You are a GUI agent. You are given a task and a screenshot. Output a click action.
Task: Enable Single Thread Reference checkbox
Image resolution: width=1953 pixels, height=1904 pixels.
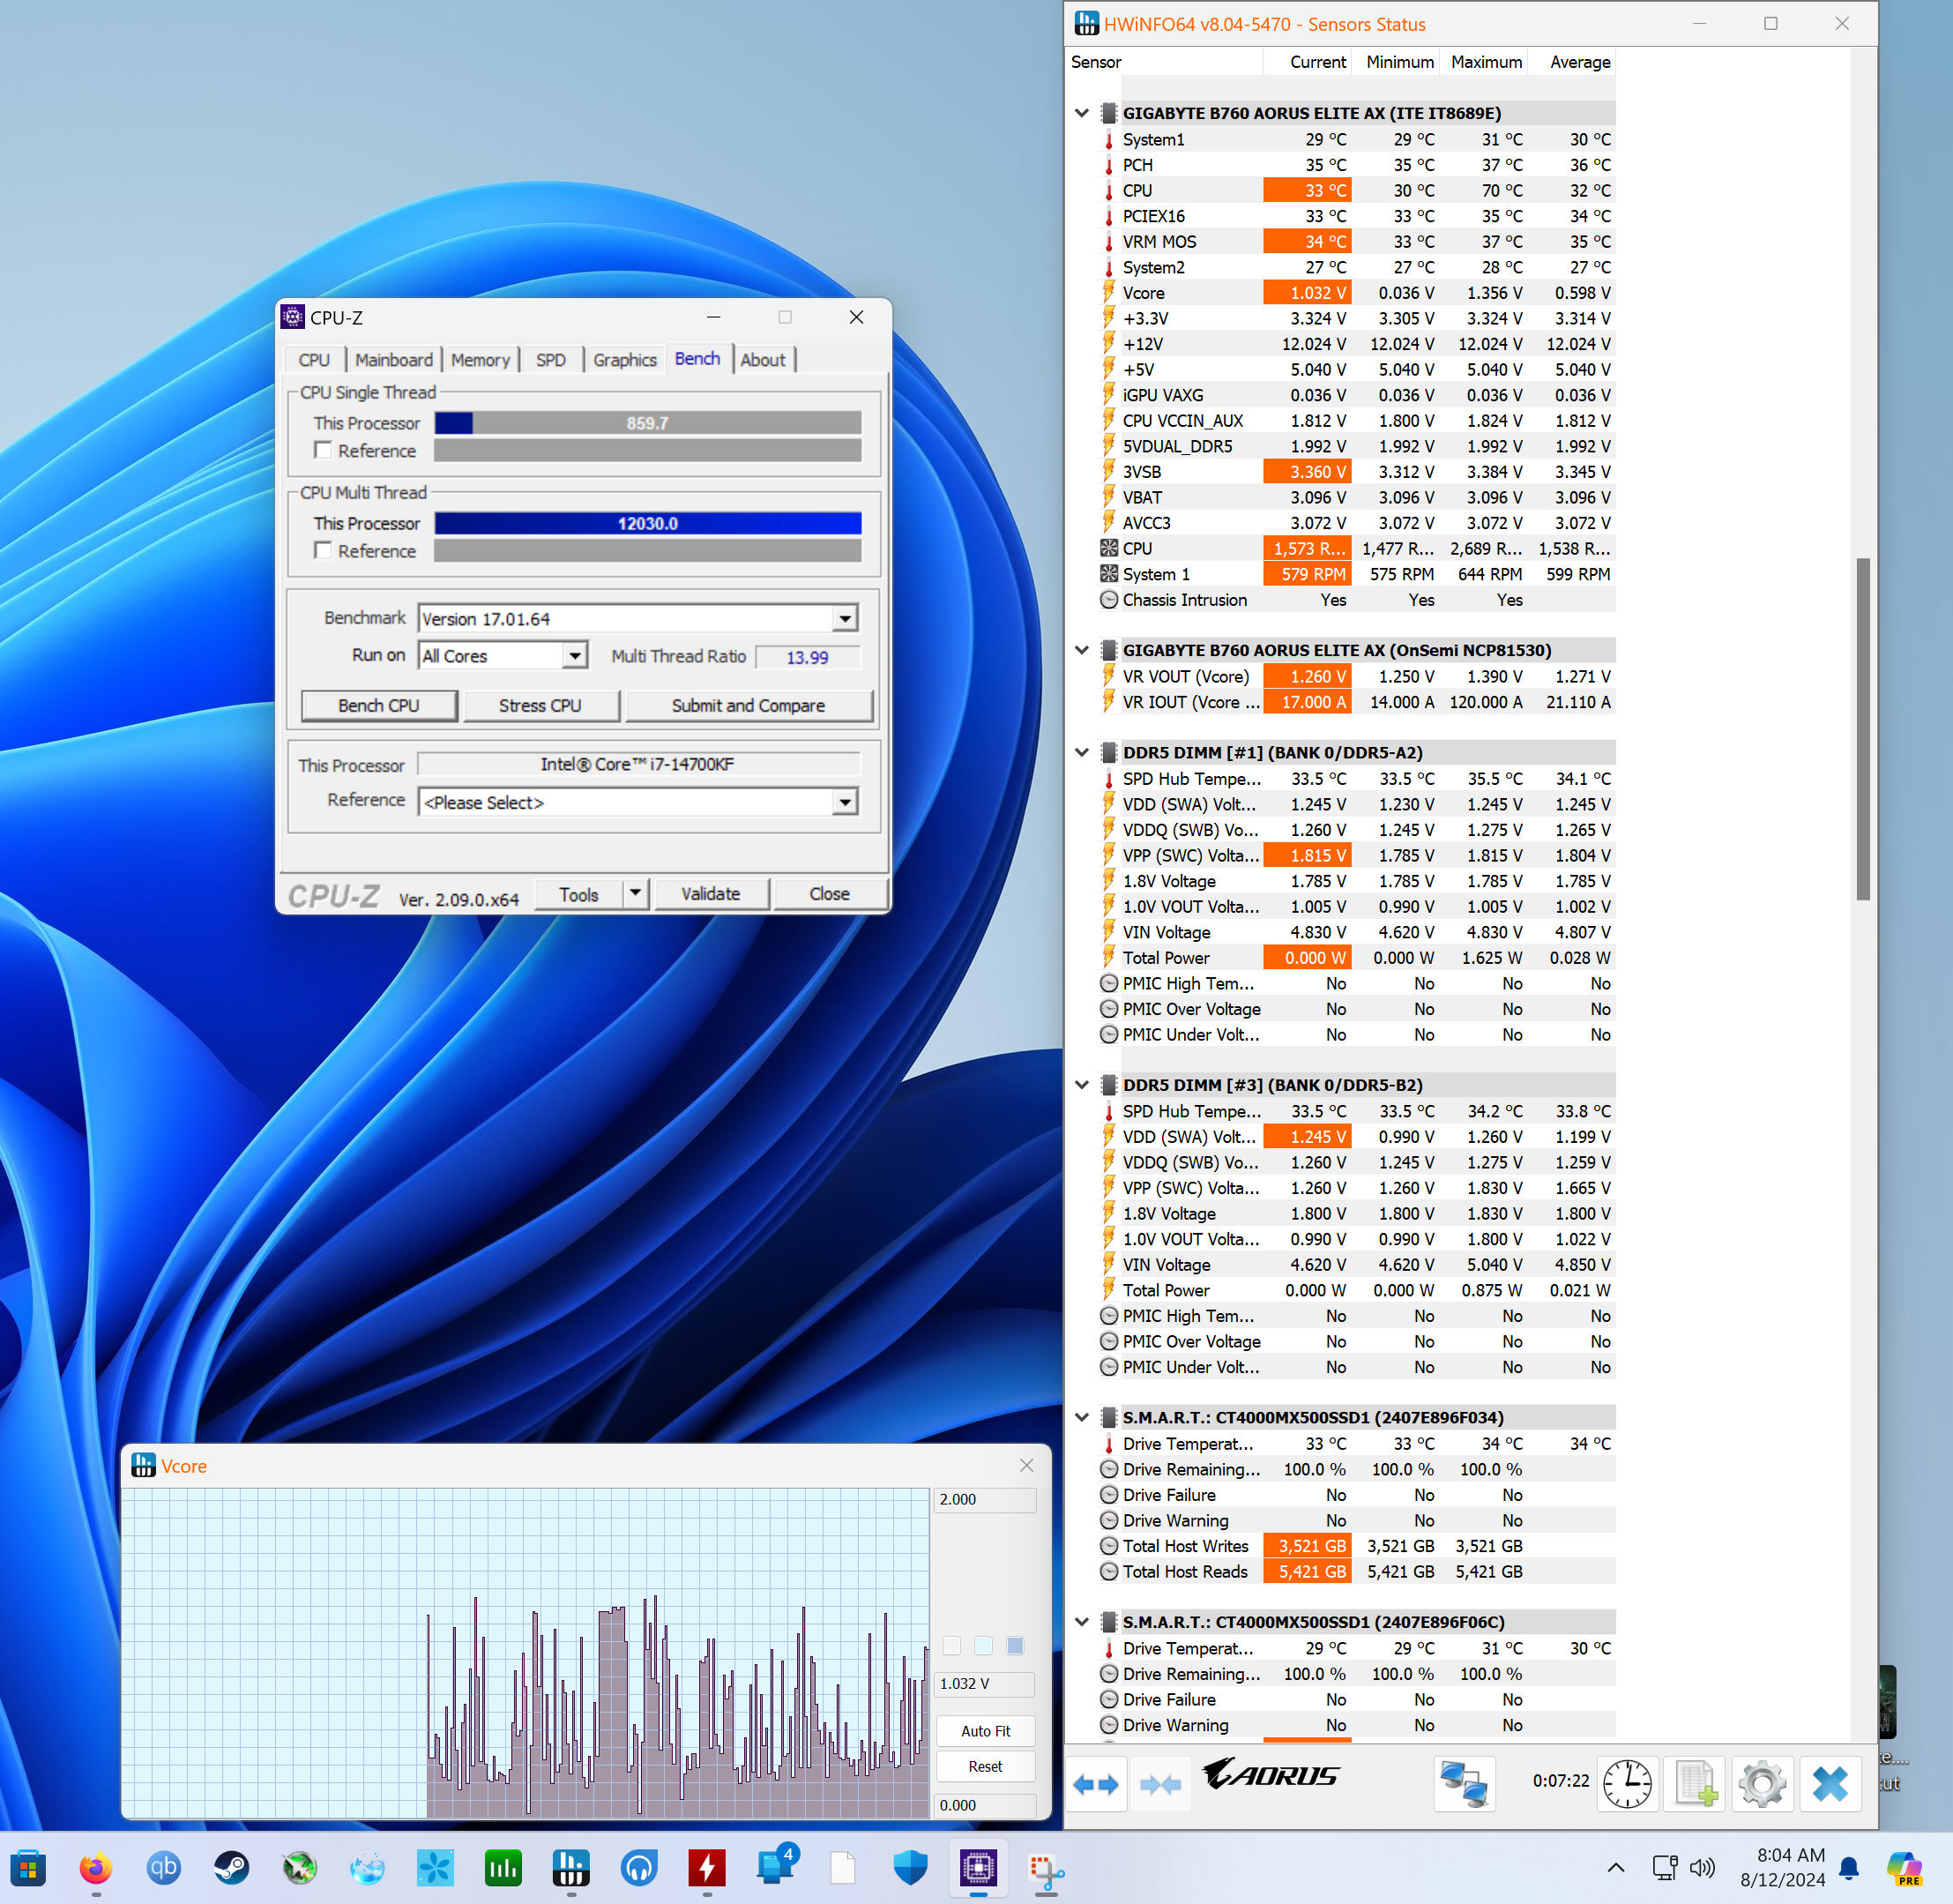tap(323, 450)
